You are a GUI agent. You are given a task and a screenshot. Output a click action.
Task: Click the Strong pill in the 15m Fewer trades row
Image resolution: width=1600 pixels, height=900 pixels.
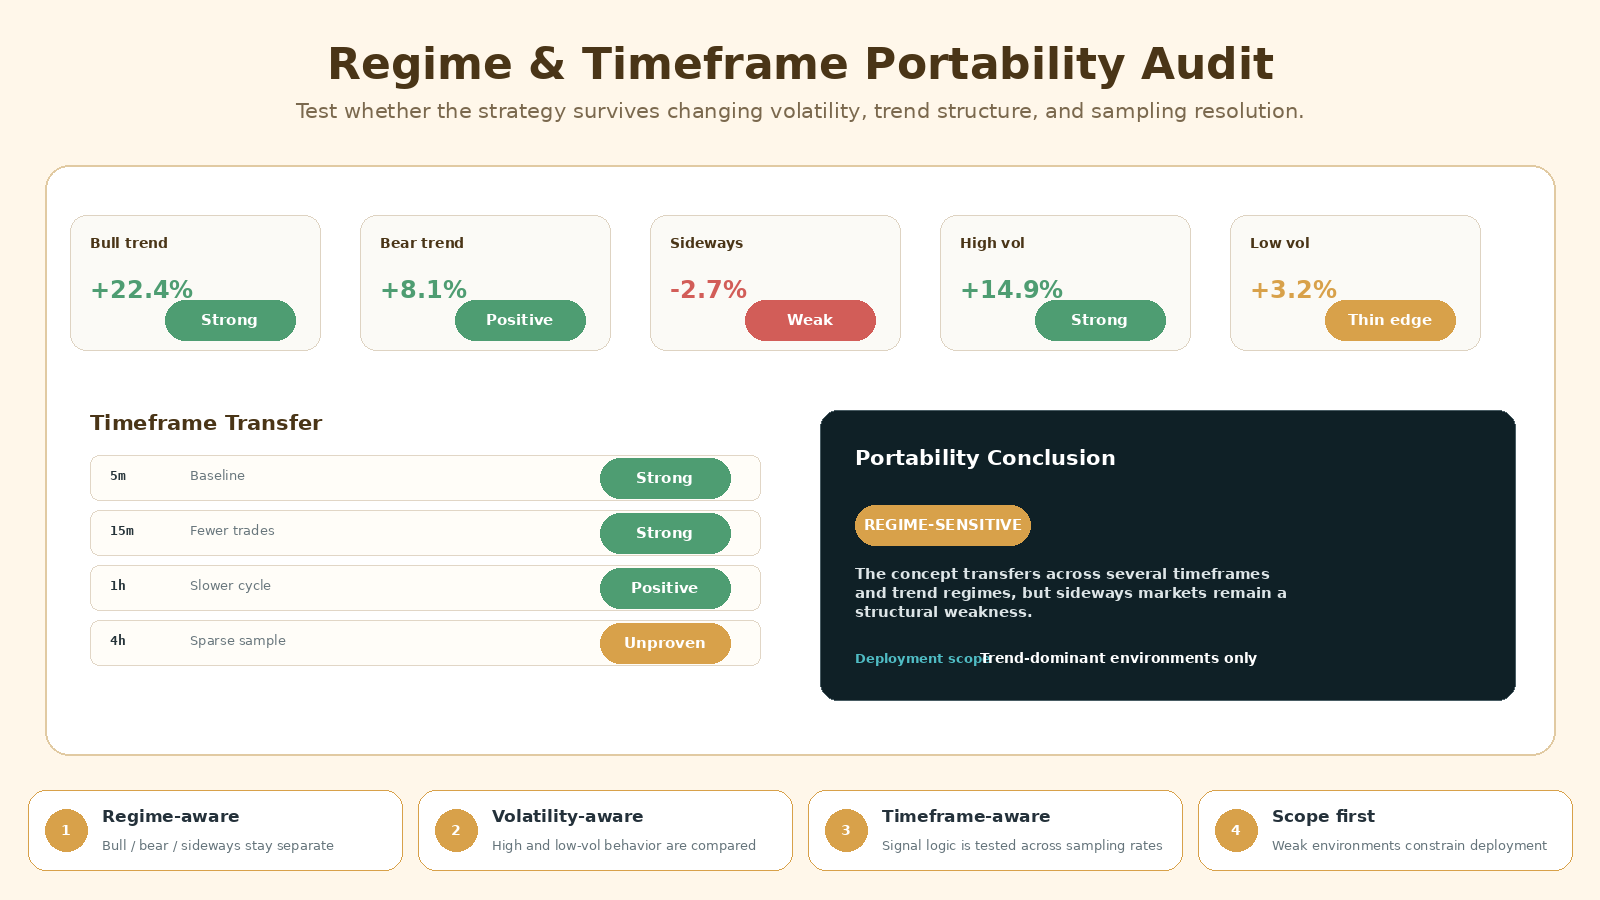(x=665, y=533)
